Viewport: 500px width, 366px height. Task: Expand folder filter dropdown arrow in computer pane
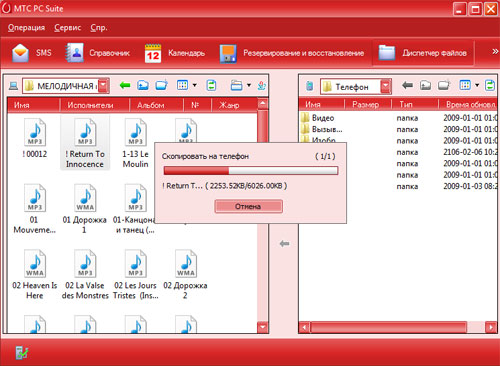click(x=249, y=85)
